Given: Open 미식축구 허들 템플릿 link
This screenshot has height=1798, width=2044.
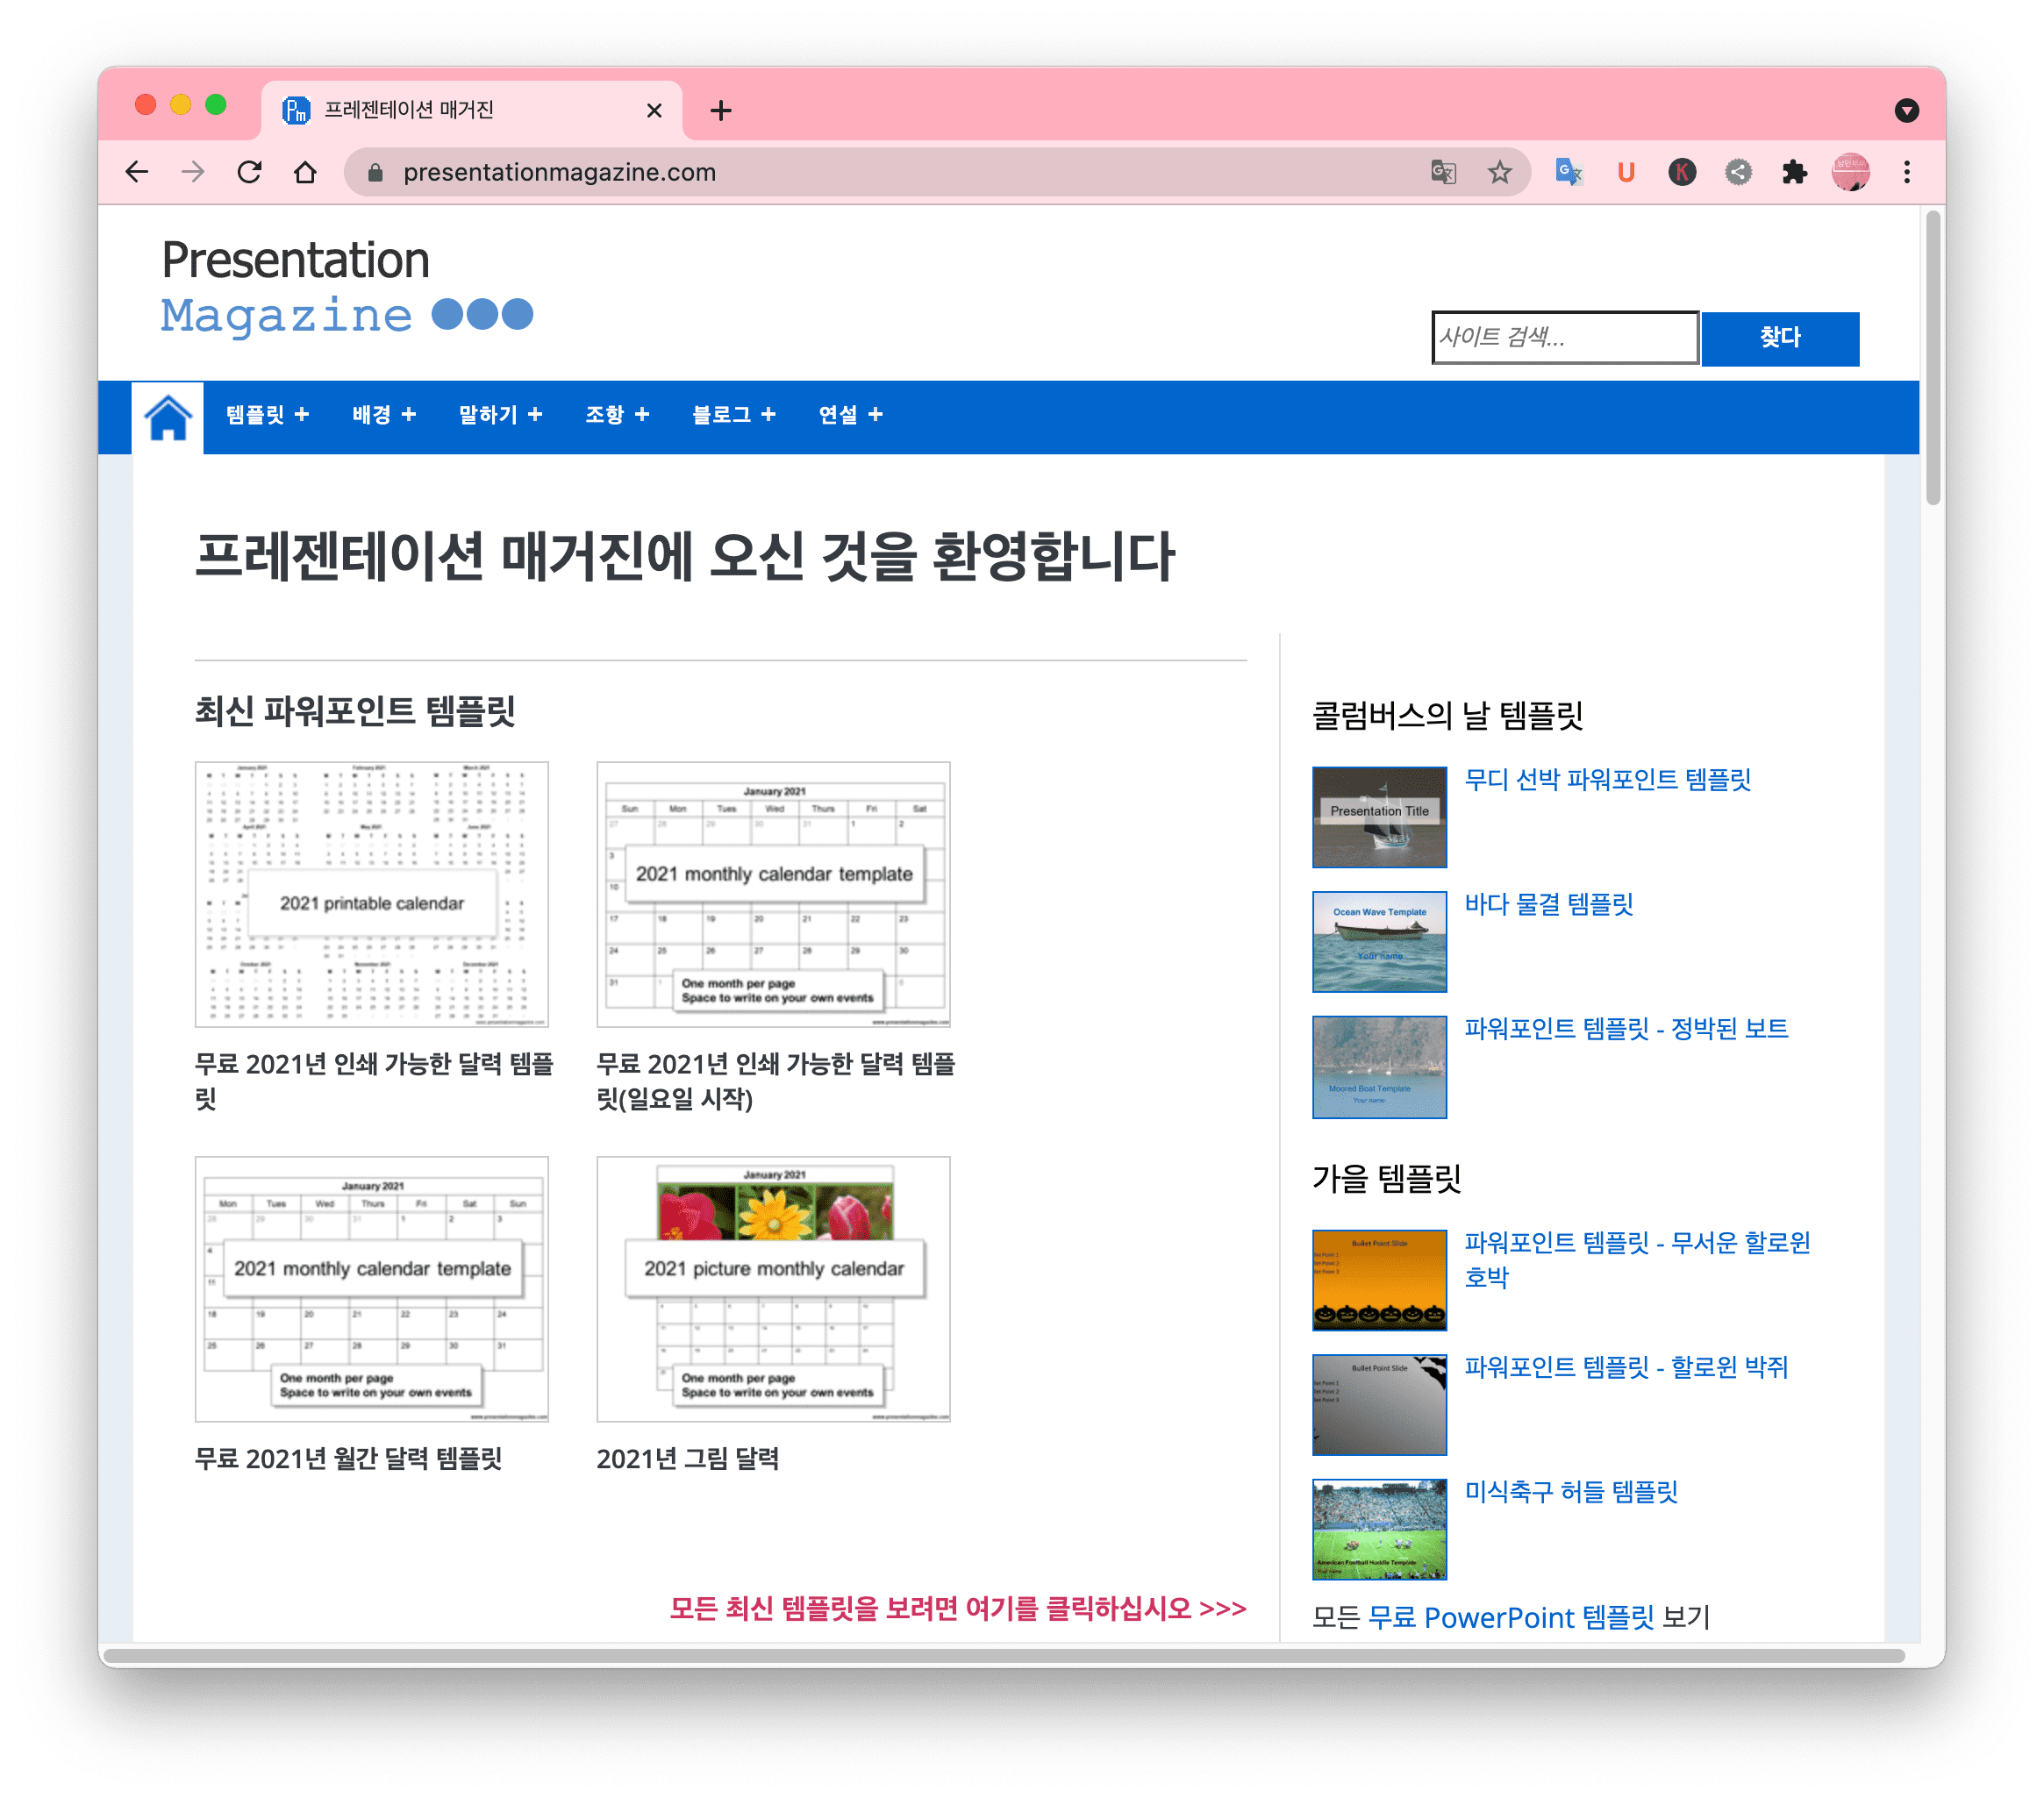Looking at the screenshot, I should [x=1570, y=1491].
